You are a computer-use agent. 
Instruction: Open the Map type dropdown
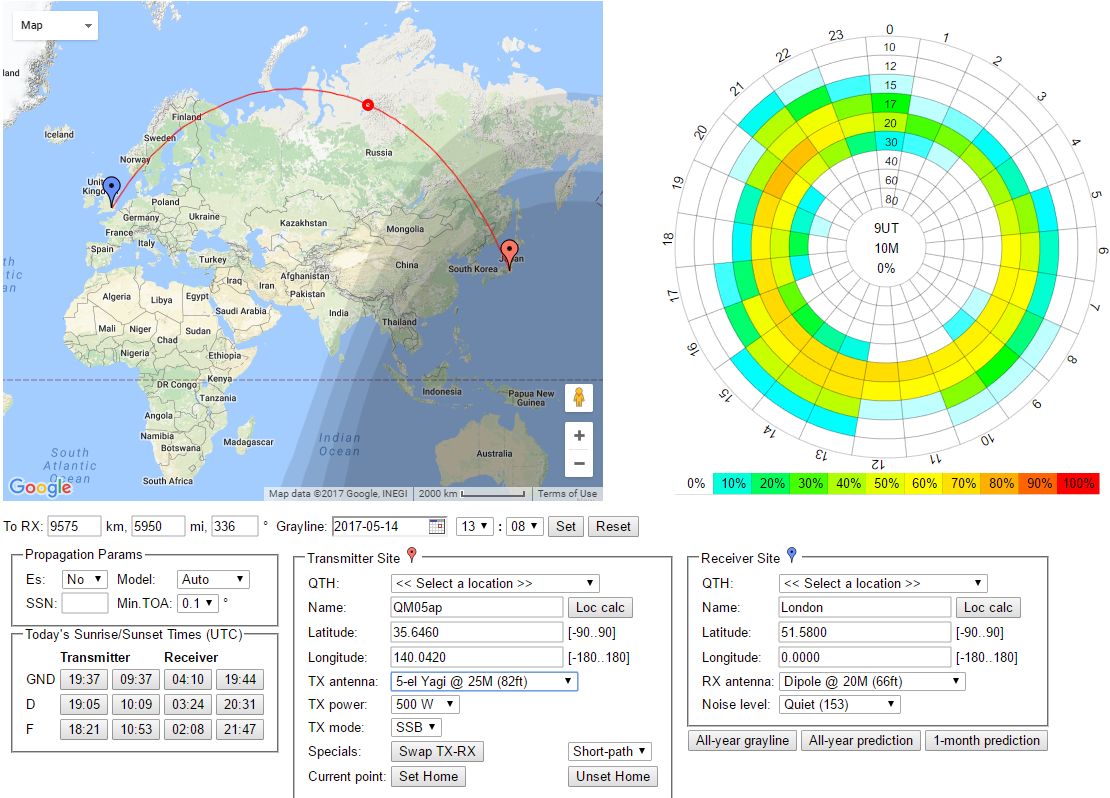(55, 25)
